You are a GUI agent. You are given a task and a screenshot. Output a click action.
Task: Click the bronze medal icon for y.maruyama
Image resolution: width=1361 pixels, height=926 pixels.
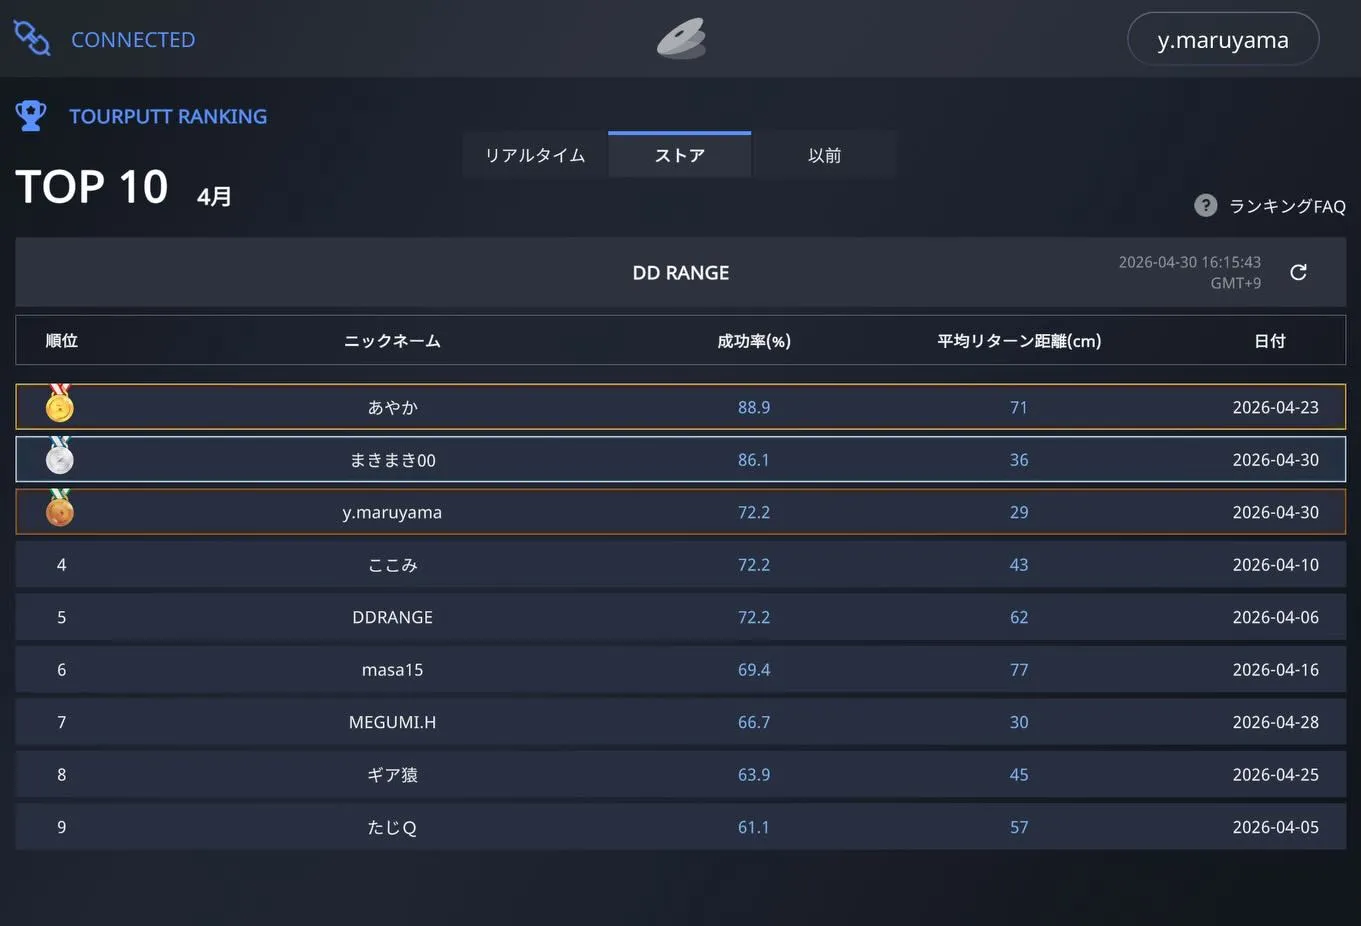[x=59, y=511]
